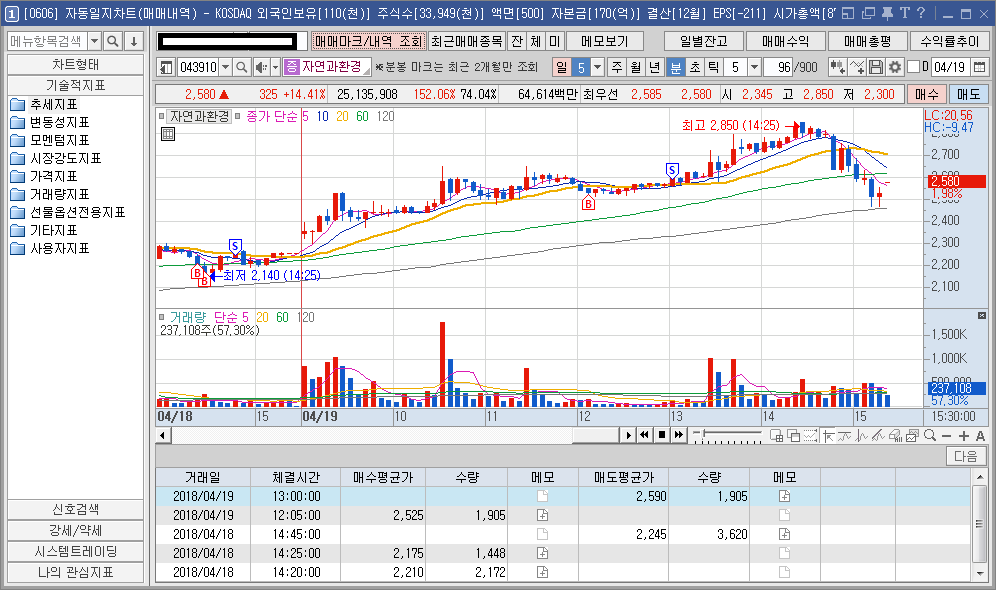Toggle the checkbox labeled D beside date
Viewport: 996px width, 590px height.
pyautogui.click(x=913, y=67)
